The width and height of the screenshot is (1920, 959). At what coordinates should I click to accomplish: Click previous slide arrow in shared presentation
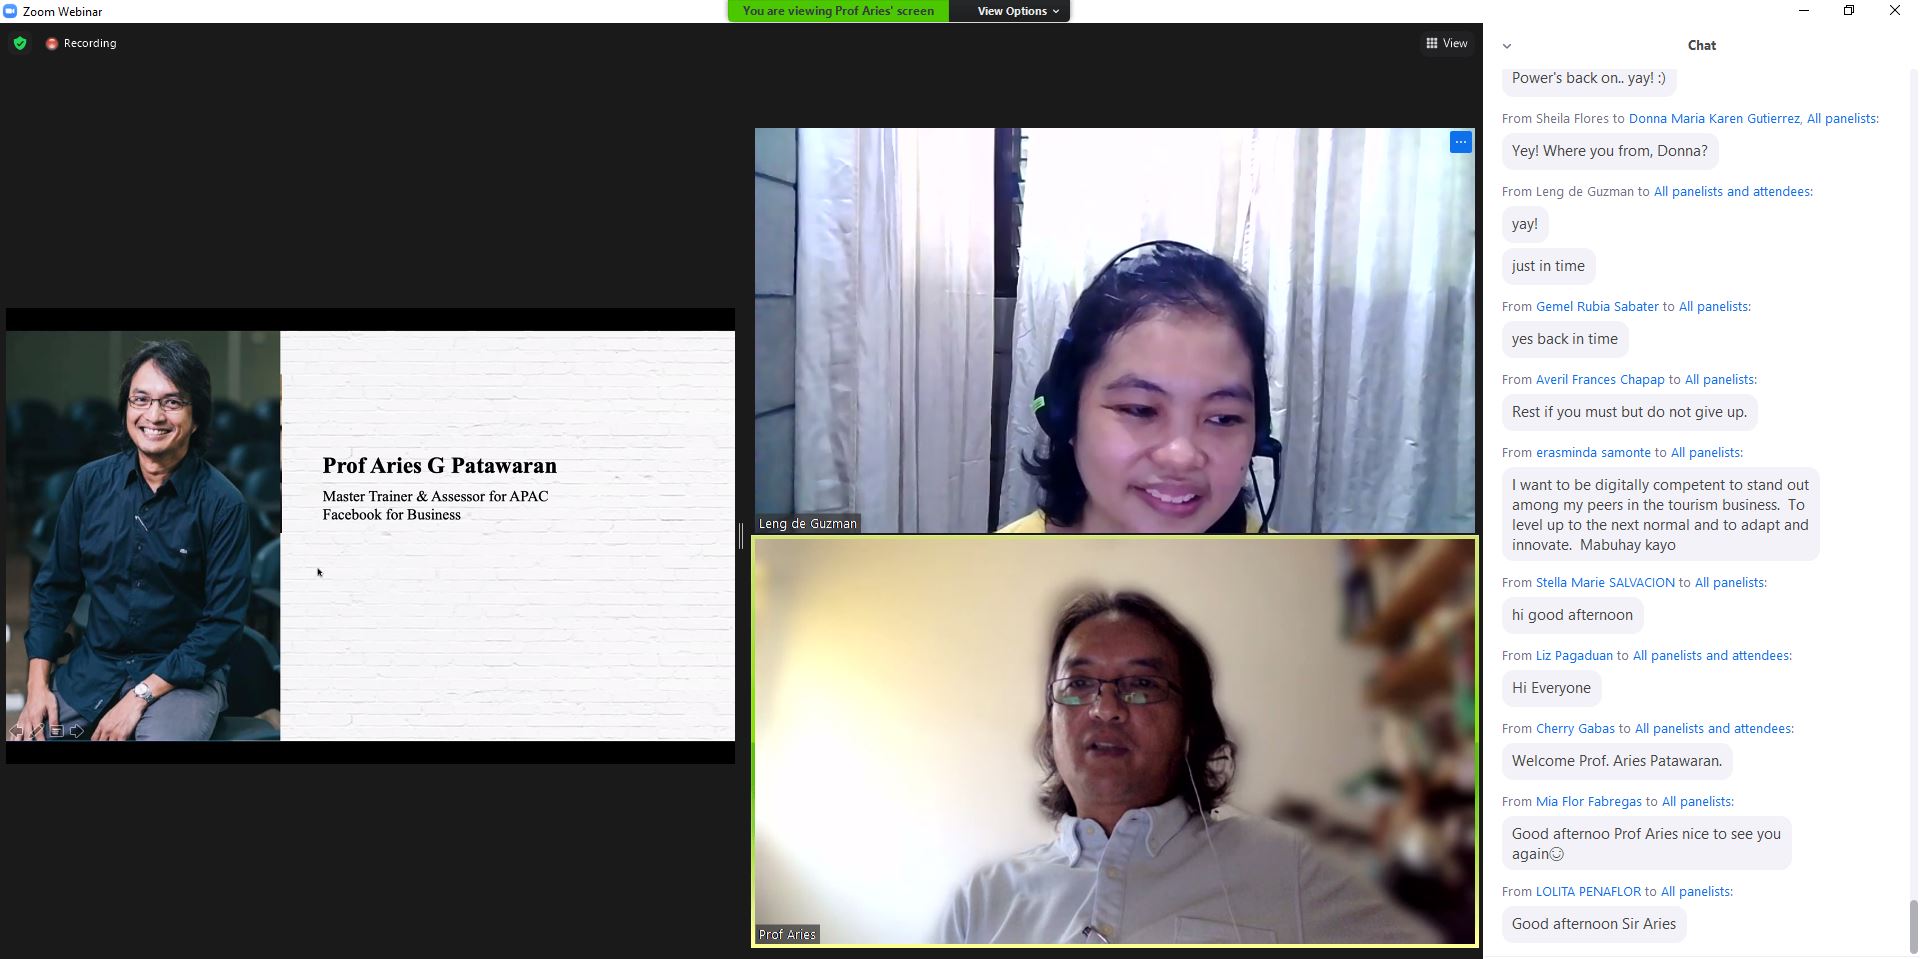coord(17,731)
